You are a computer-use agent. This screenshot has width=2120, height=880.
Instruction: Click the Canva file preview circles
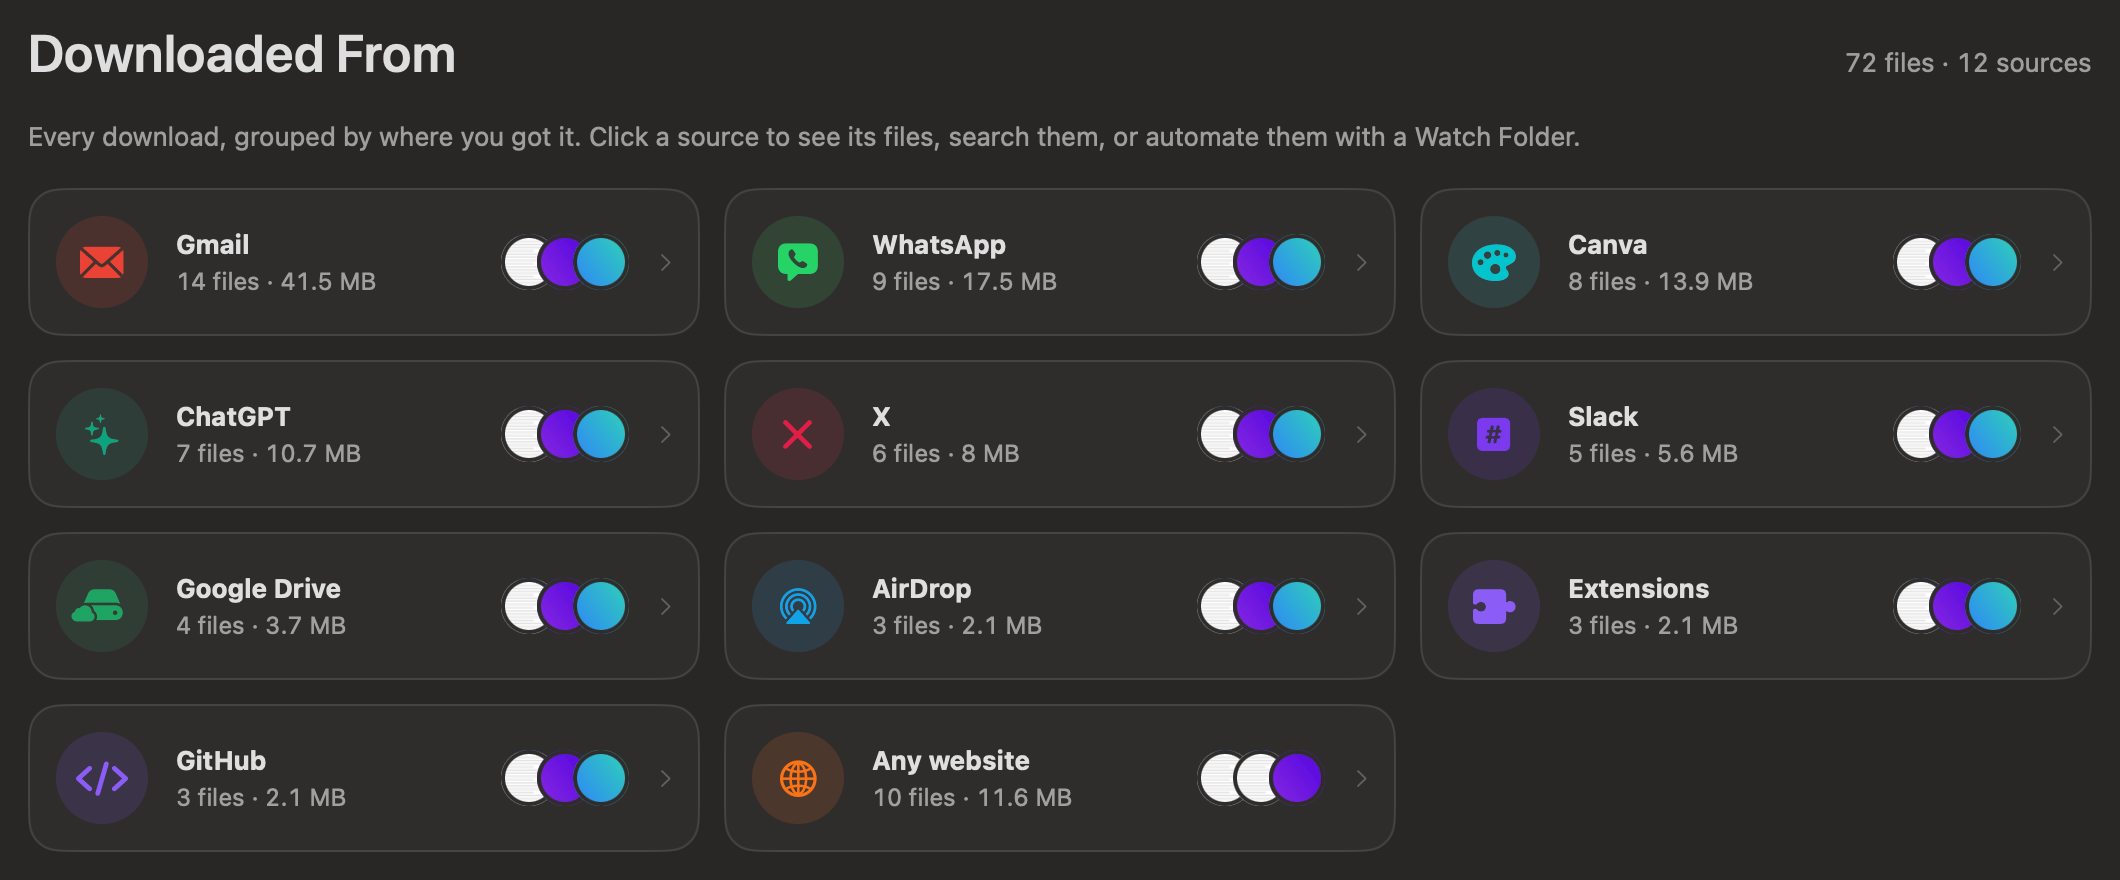click(x=1957, y=262)
